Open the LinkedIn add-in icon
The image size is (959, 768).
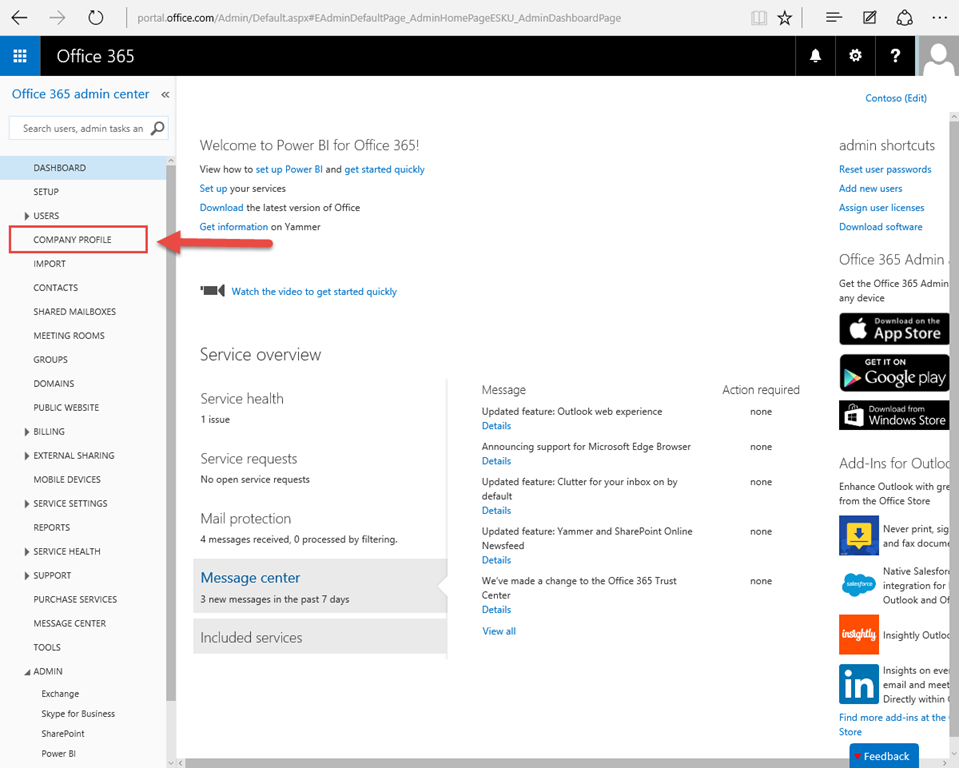pyautogui.click(x=859, y=684)
